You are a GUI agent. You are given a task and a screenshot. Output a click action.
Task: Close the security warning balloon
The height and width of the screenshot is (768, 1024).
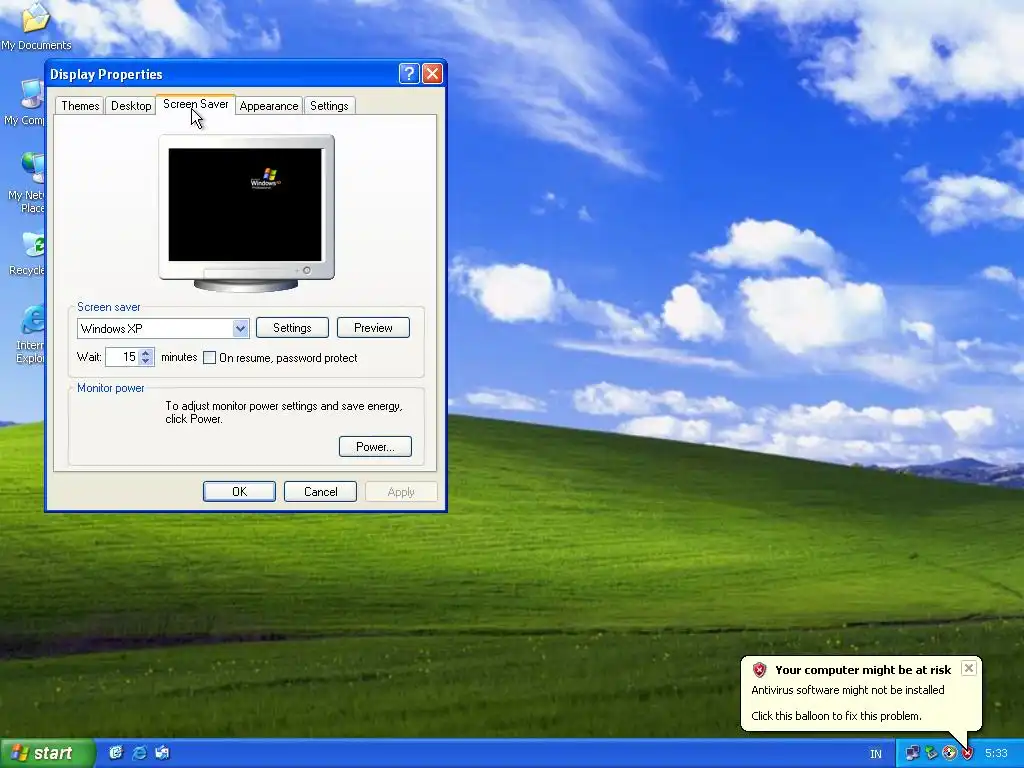969,668
